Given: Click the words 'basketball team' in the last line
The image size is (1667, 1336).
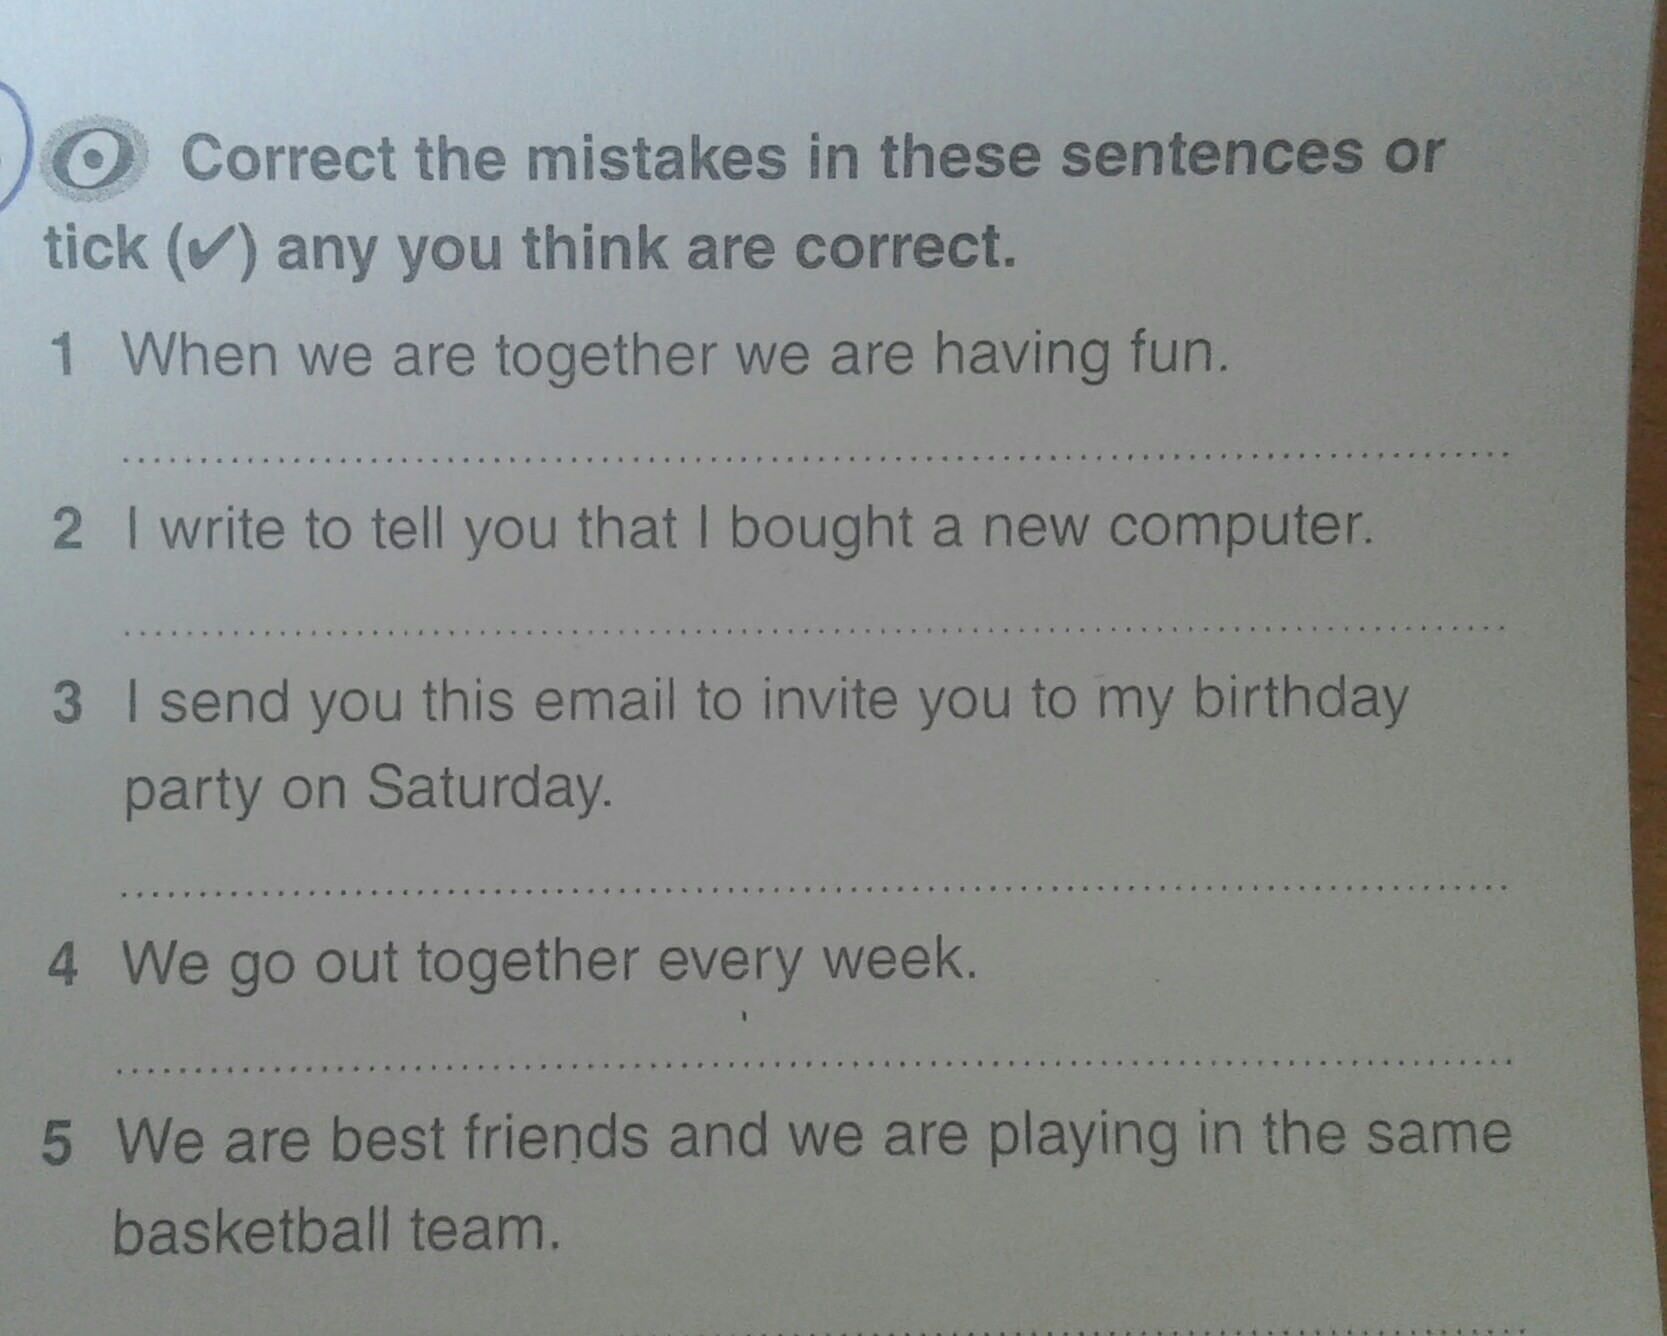Looking at the screenshot, I should [x=335, y=1230].
